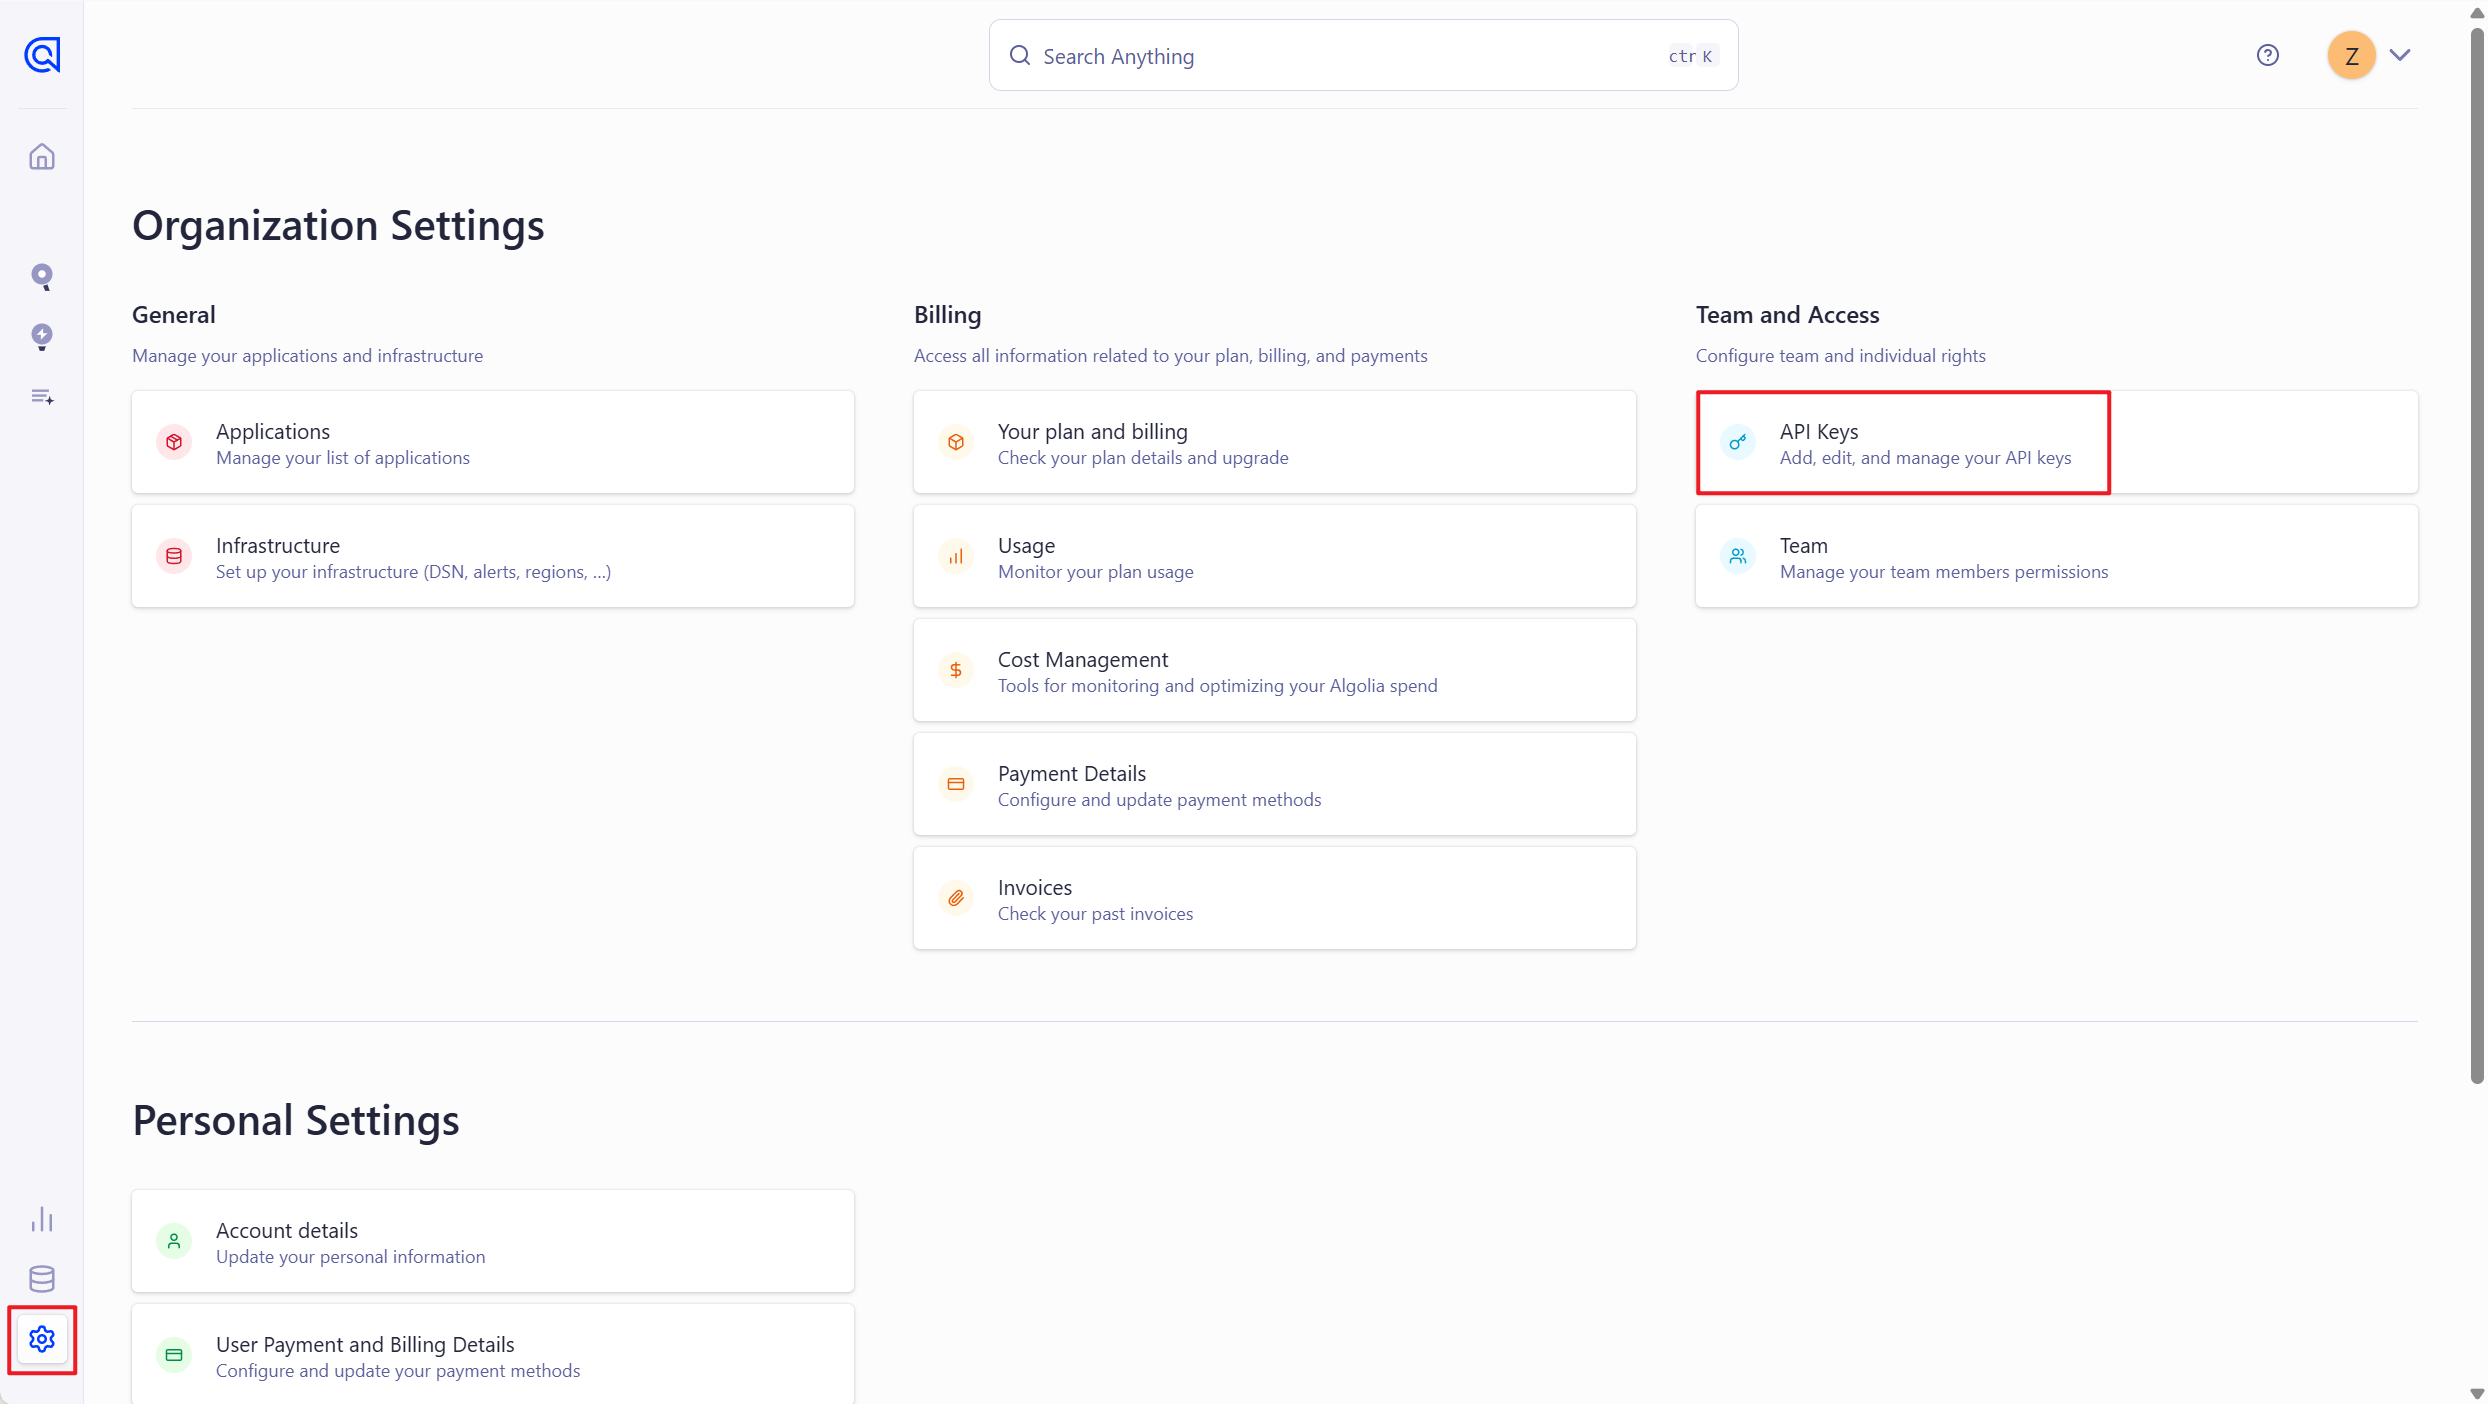Click the list-plus icon in sidebar

pyautogui.click(x=42, y=397)
